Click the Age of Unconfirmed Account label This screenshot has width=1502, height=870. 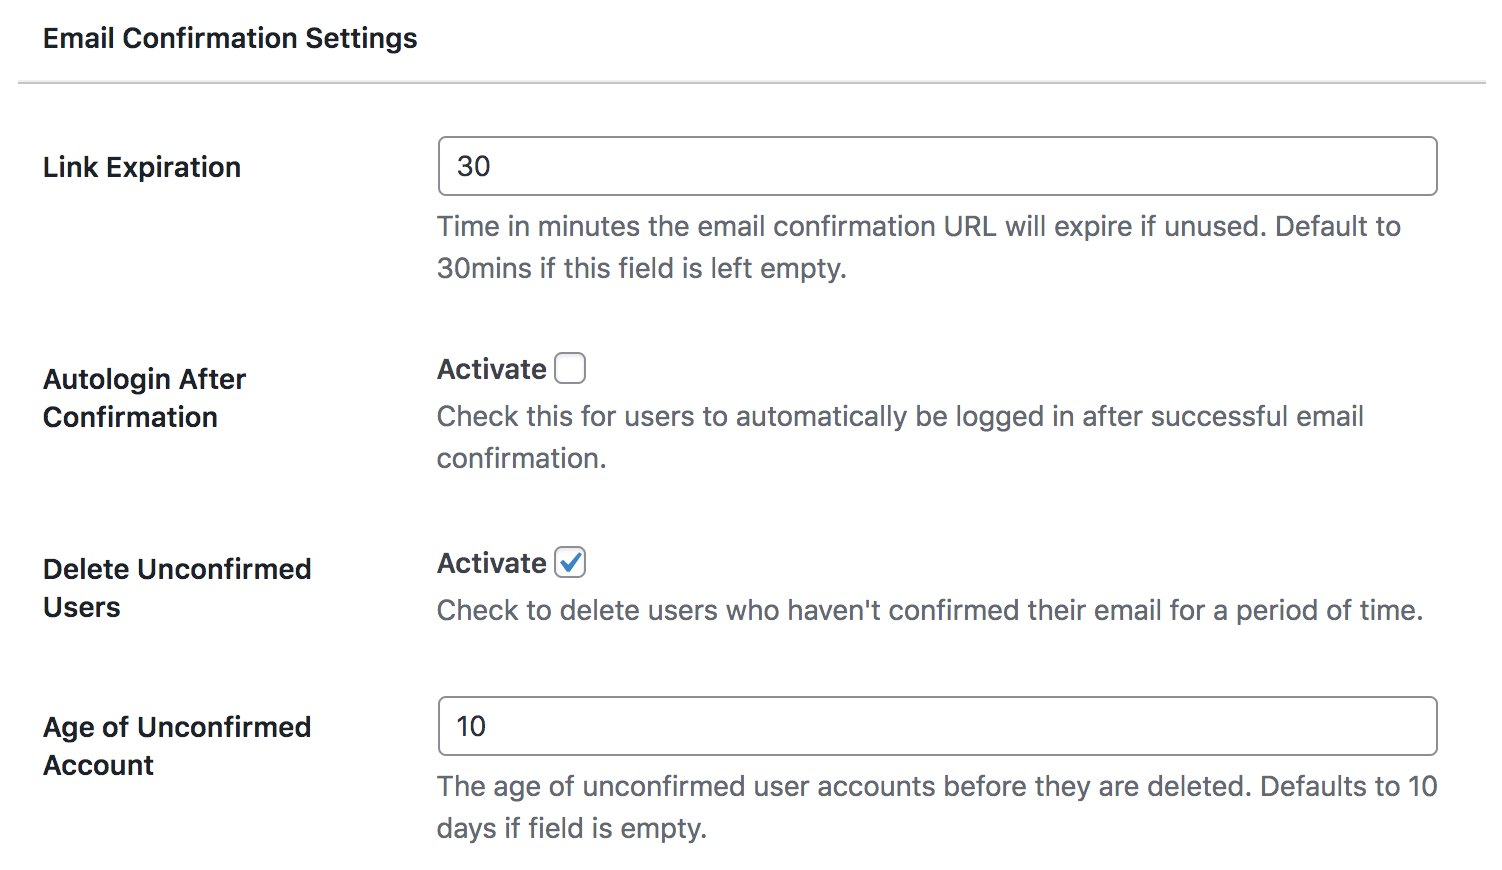[x=177, y=746]
